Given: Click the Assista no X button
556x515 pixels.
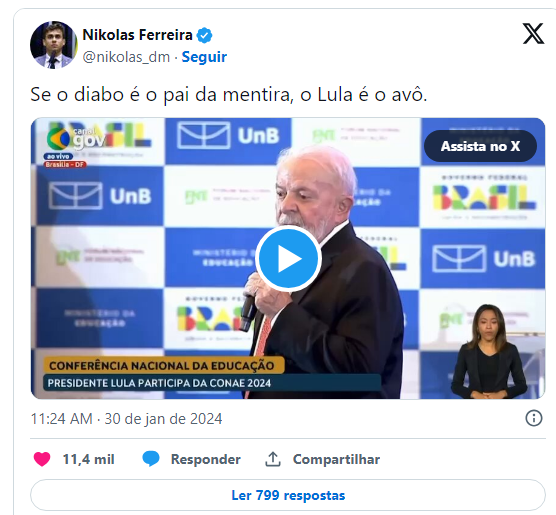Looking at the screenshot, I should click(x=480, y=146).
